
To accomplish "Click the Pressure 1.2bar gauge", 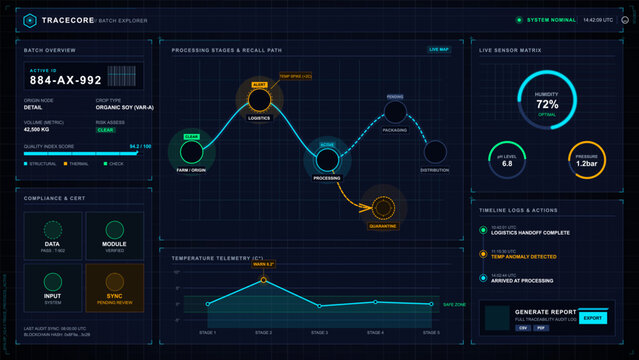I will (x=587, y=160).
